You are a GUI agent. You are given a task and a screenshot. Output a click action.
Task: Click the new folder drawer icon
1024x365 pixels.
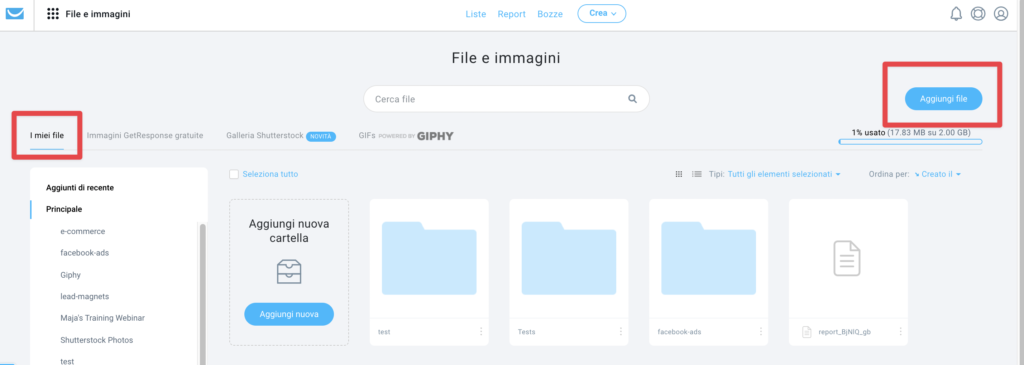tap(289, 272)
